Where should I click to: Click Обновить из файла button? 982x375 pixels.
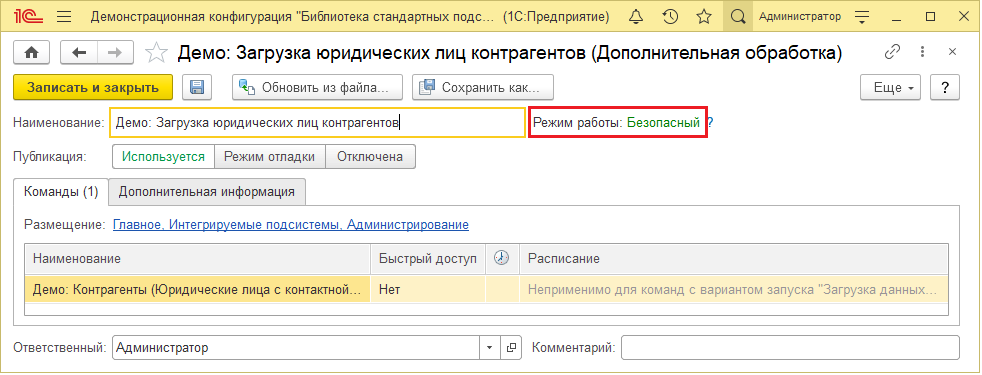318,88
